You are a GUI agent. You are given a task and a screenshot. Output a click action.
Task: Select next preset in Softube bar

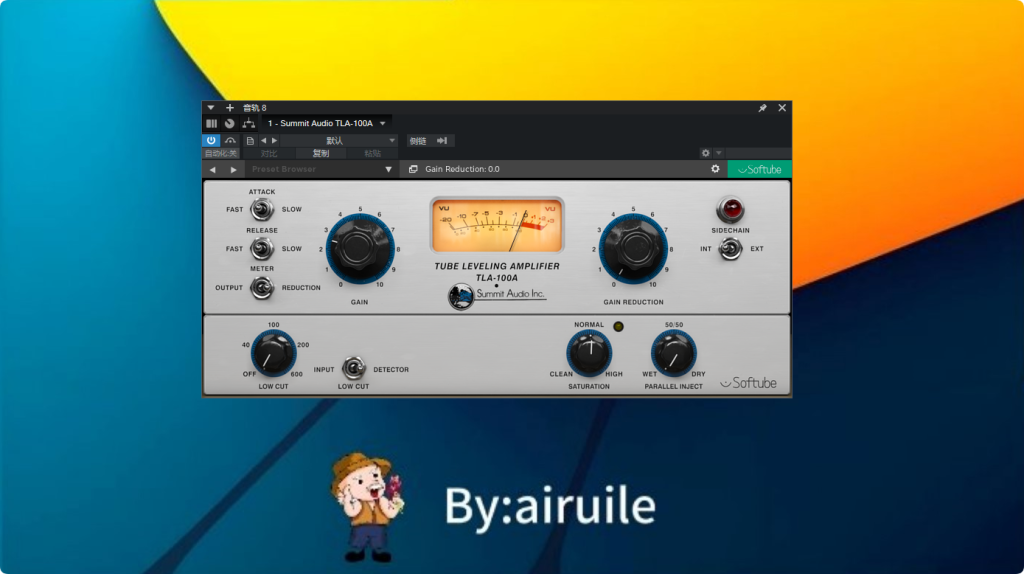233,170
